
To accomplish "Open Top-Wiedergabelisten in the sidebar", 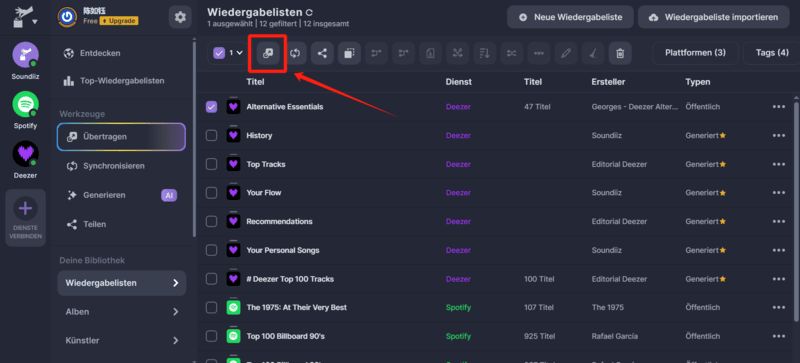I will coord(121,81).
